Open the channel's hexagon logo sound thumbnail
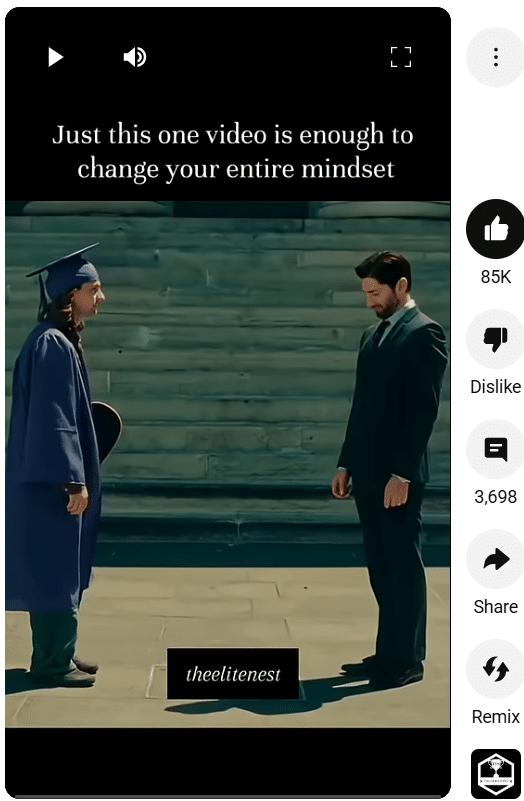This screenshot has height=801, width=524. coord(496,773)
